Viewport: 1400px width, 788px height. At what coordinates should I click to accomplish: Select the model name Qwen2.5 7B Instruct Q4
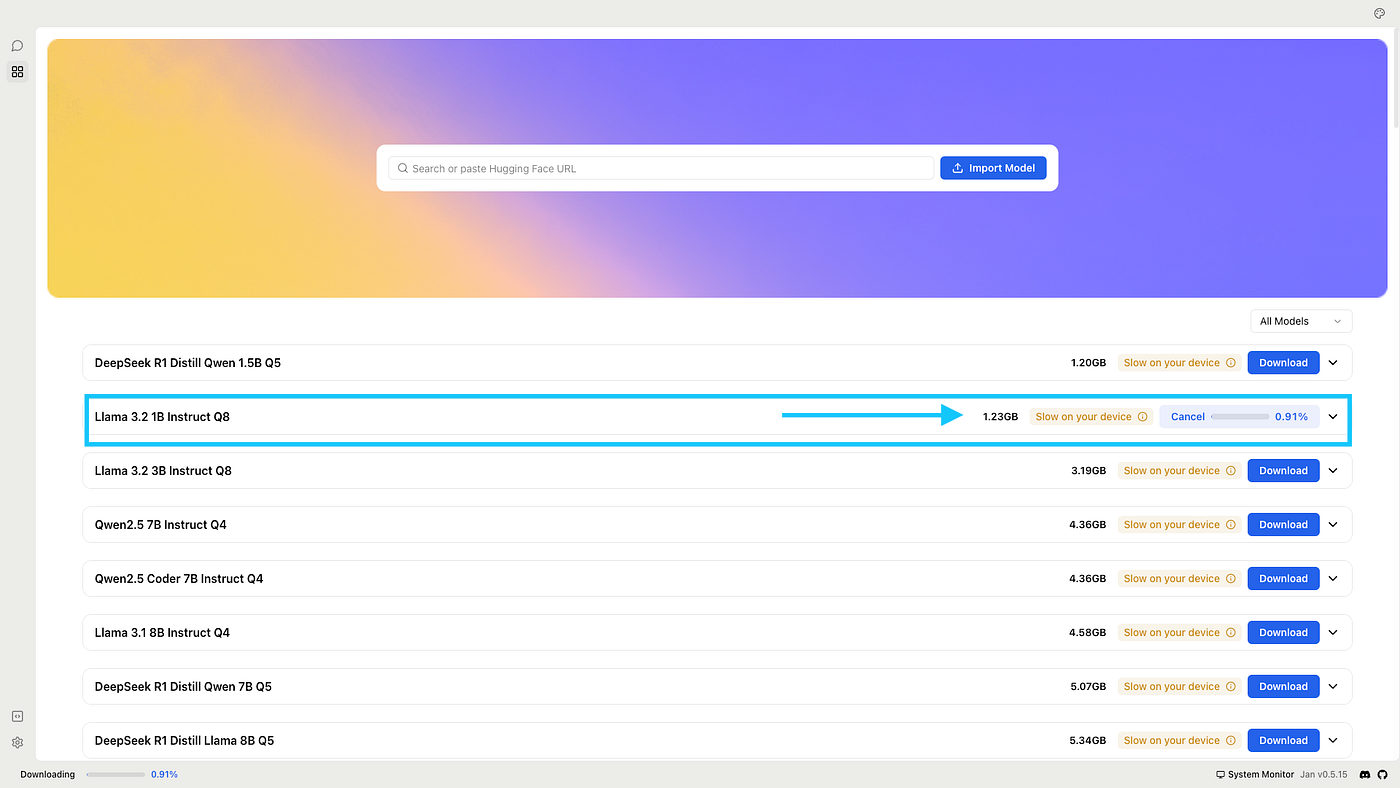coord(161,525)
